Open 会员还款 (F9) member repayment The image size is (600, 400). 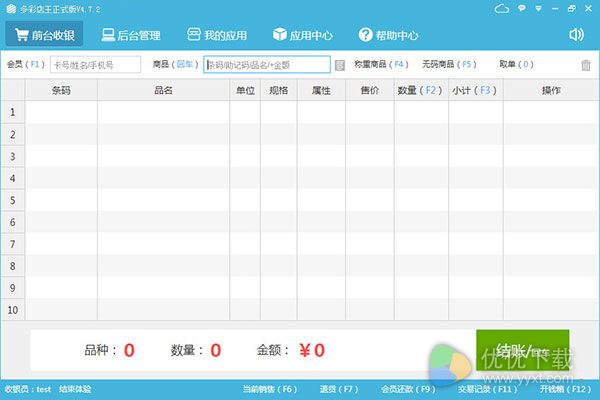point(408,389)
